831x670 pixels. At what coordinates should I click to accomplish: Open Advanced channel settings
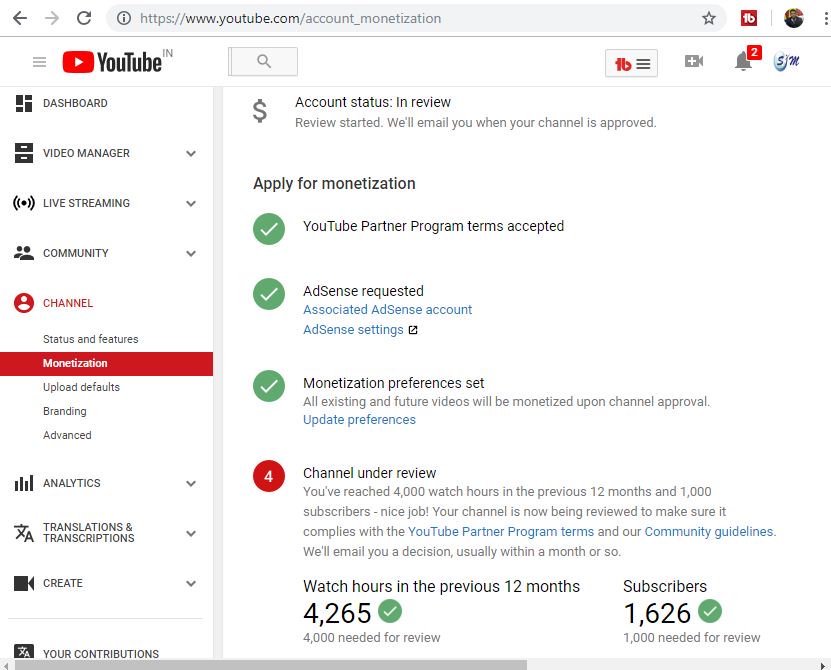(67, 435)
